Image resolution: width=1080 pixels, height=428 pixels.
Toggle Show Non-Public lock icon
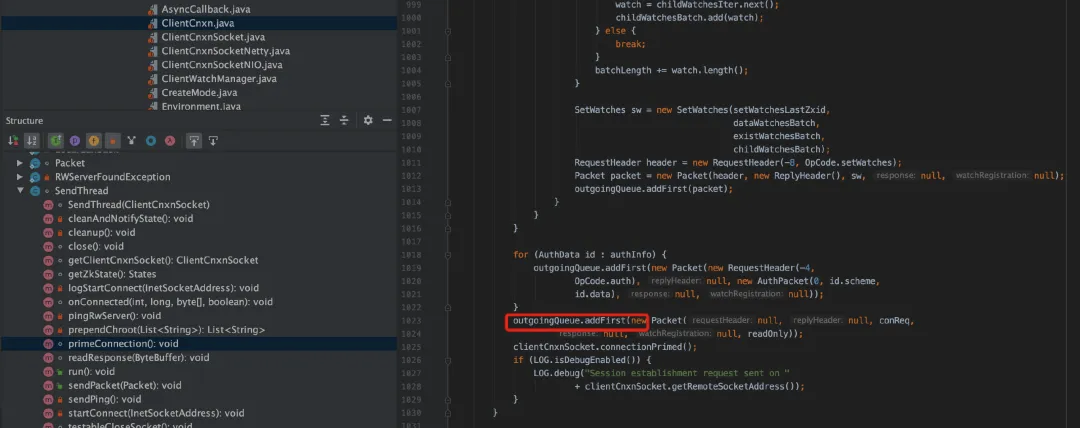pyautogui.click(x=113, y=141)
